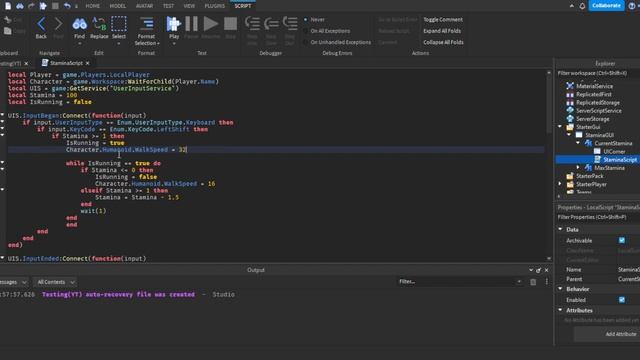Open the VIEW ribbon tab

tap(189, 6)
